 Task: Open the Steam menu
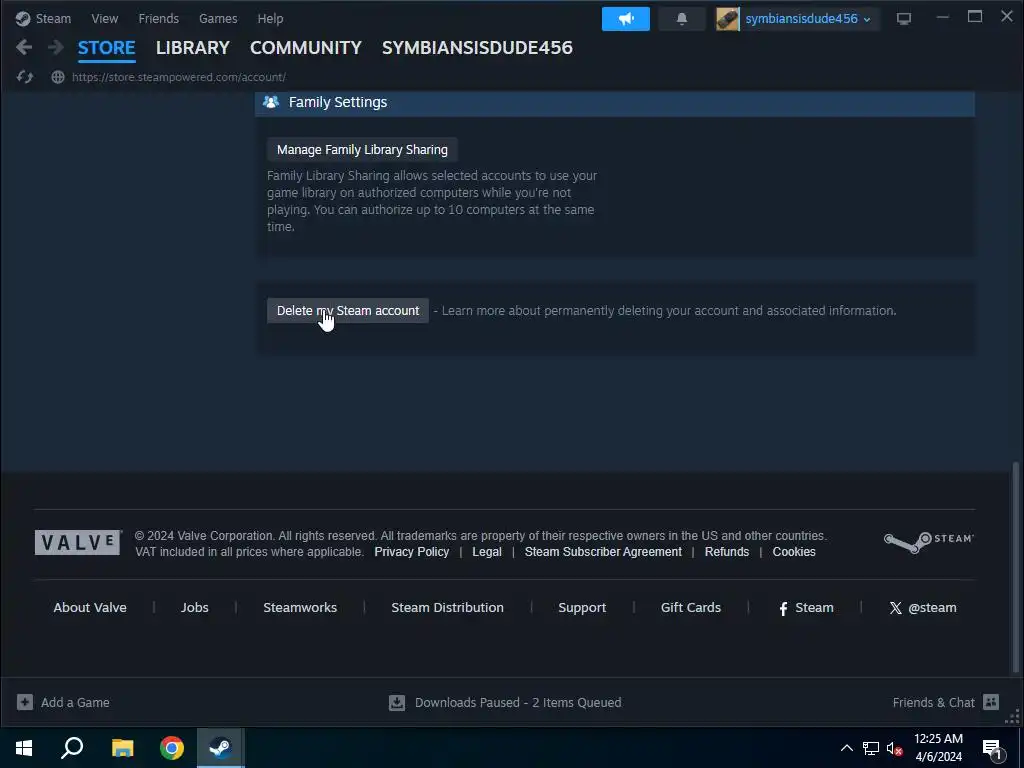[53, 18]
